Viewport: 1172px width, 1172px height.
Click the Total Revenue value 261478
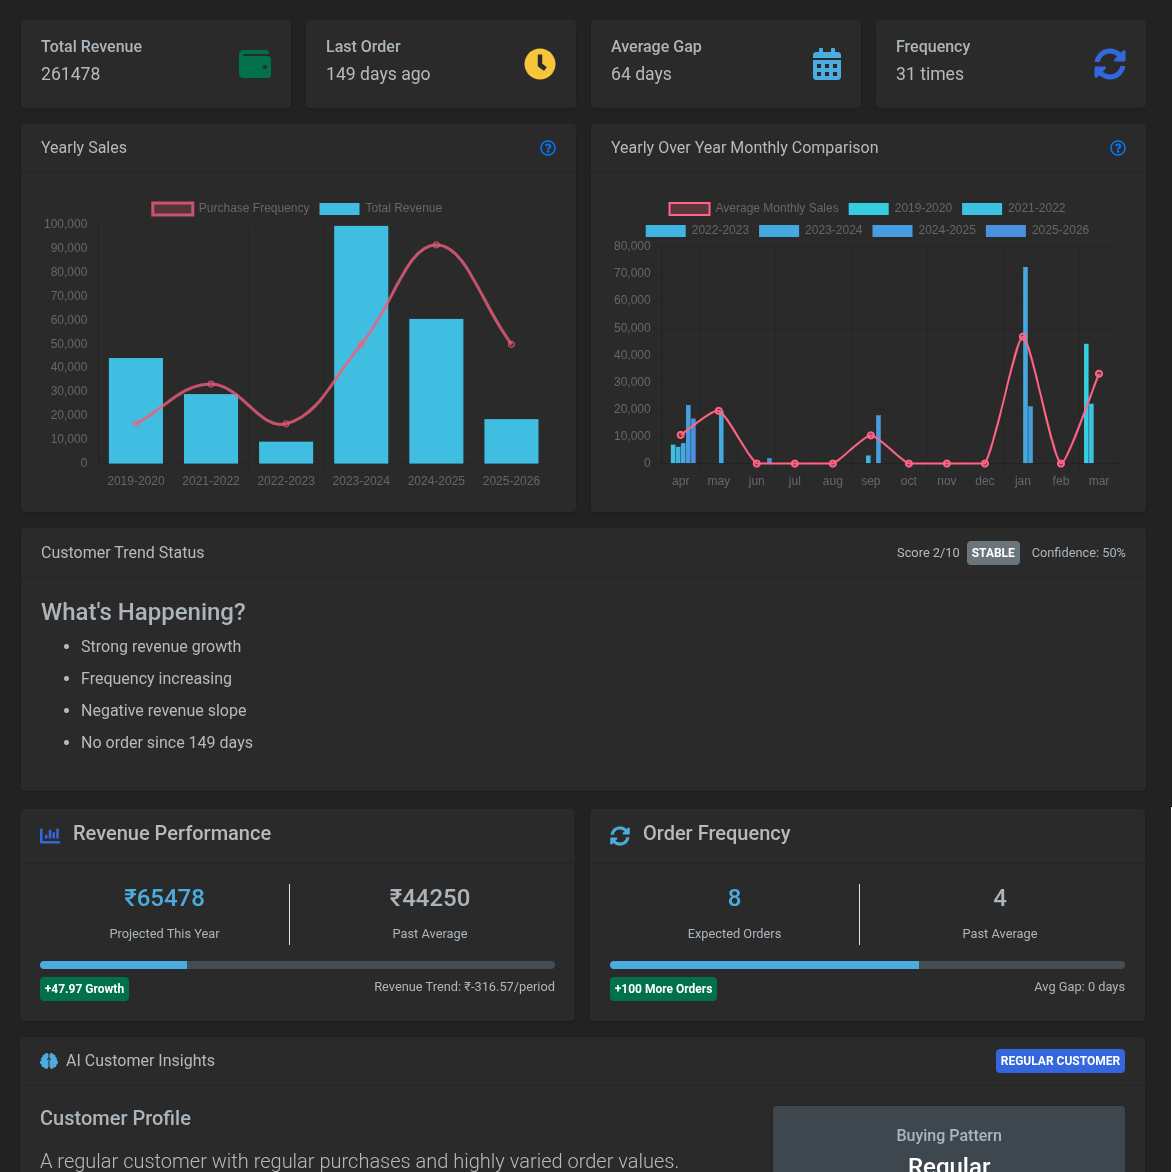[70, 74]
